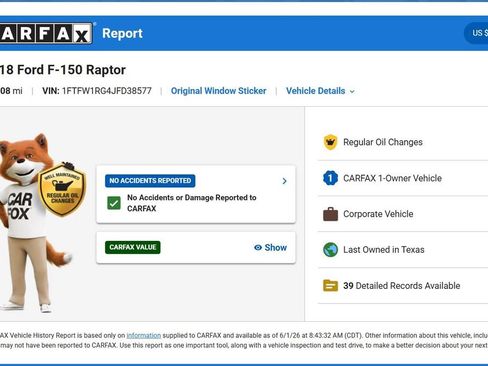488x366 pixels.
Task: Click the CARFAX logo in header
Action: pyautogui.click(x=46, y=33)
